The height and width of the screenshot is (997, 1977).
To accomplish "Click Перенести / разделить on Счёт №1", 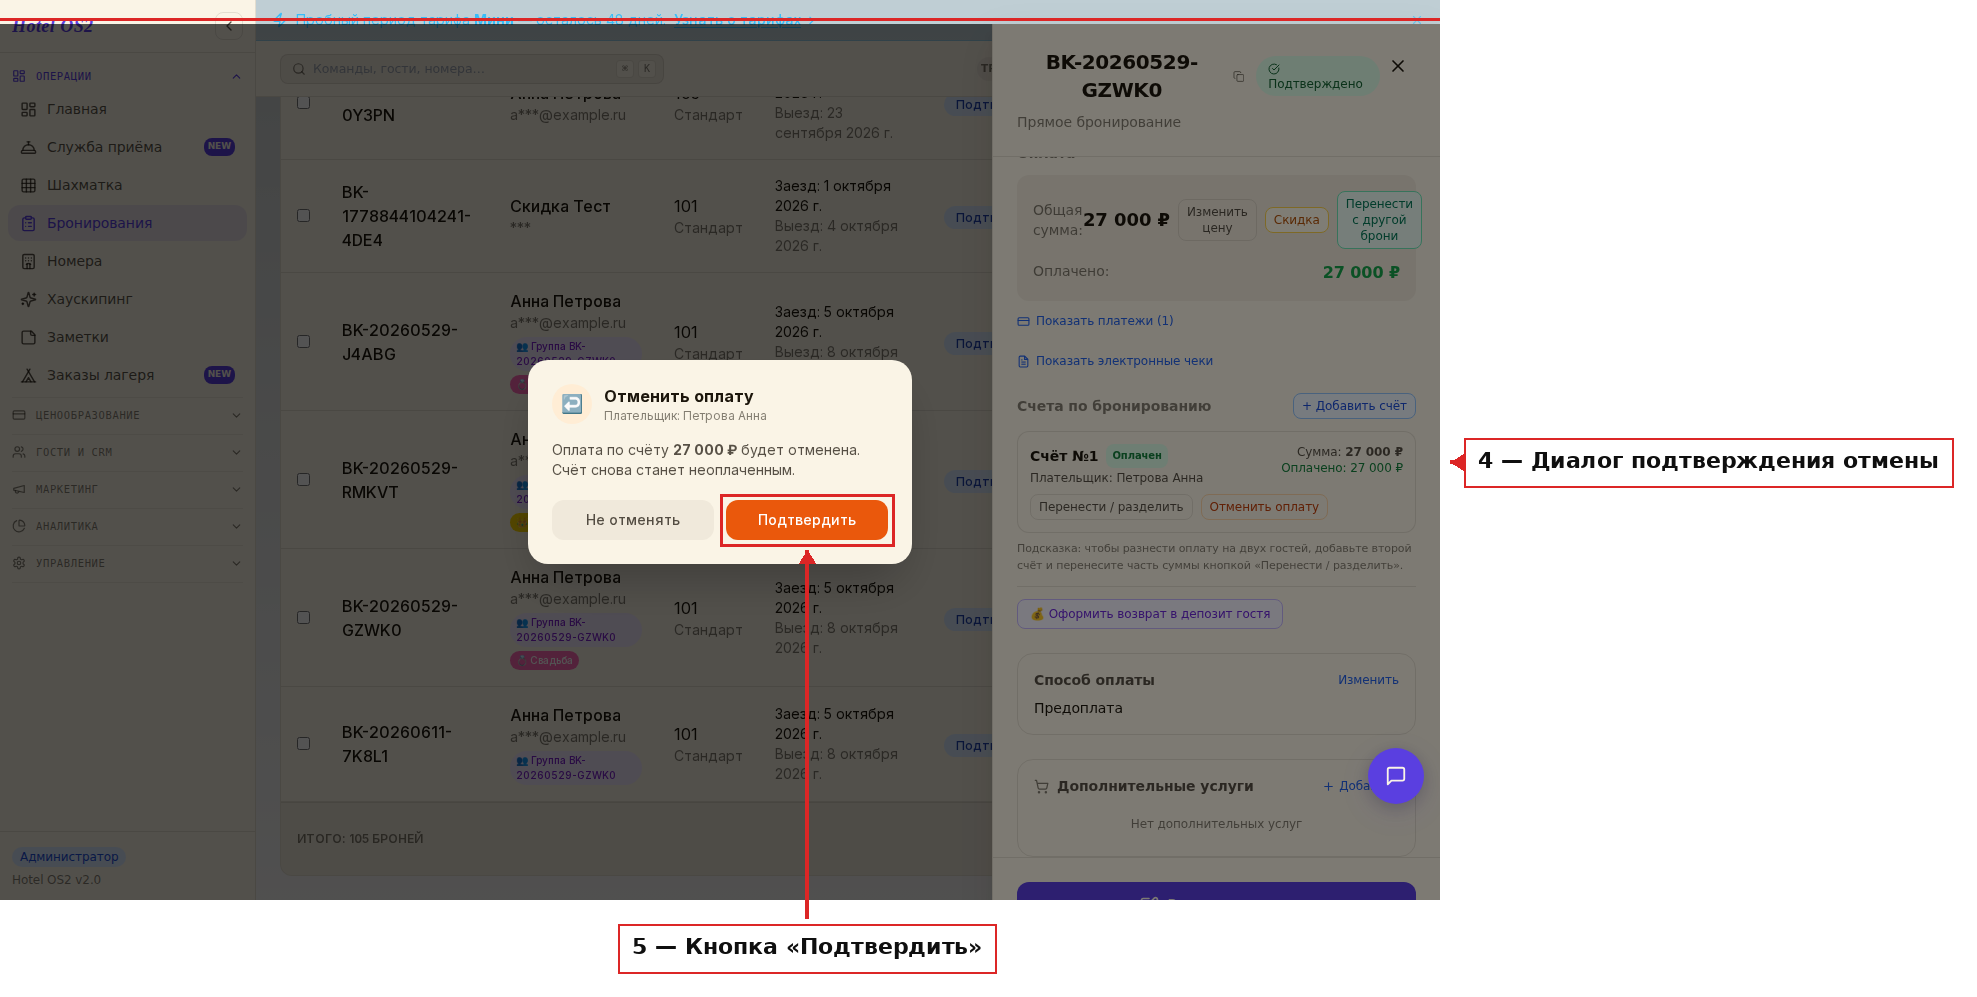I will 1111,507.
